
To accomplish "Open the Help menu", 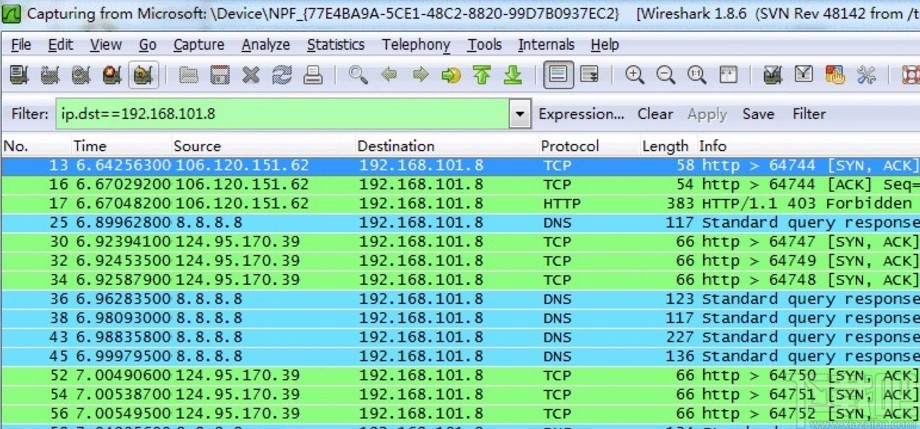I will click(x=605, y=45).
